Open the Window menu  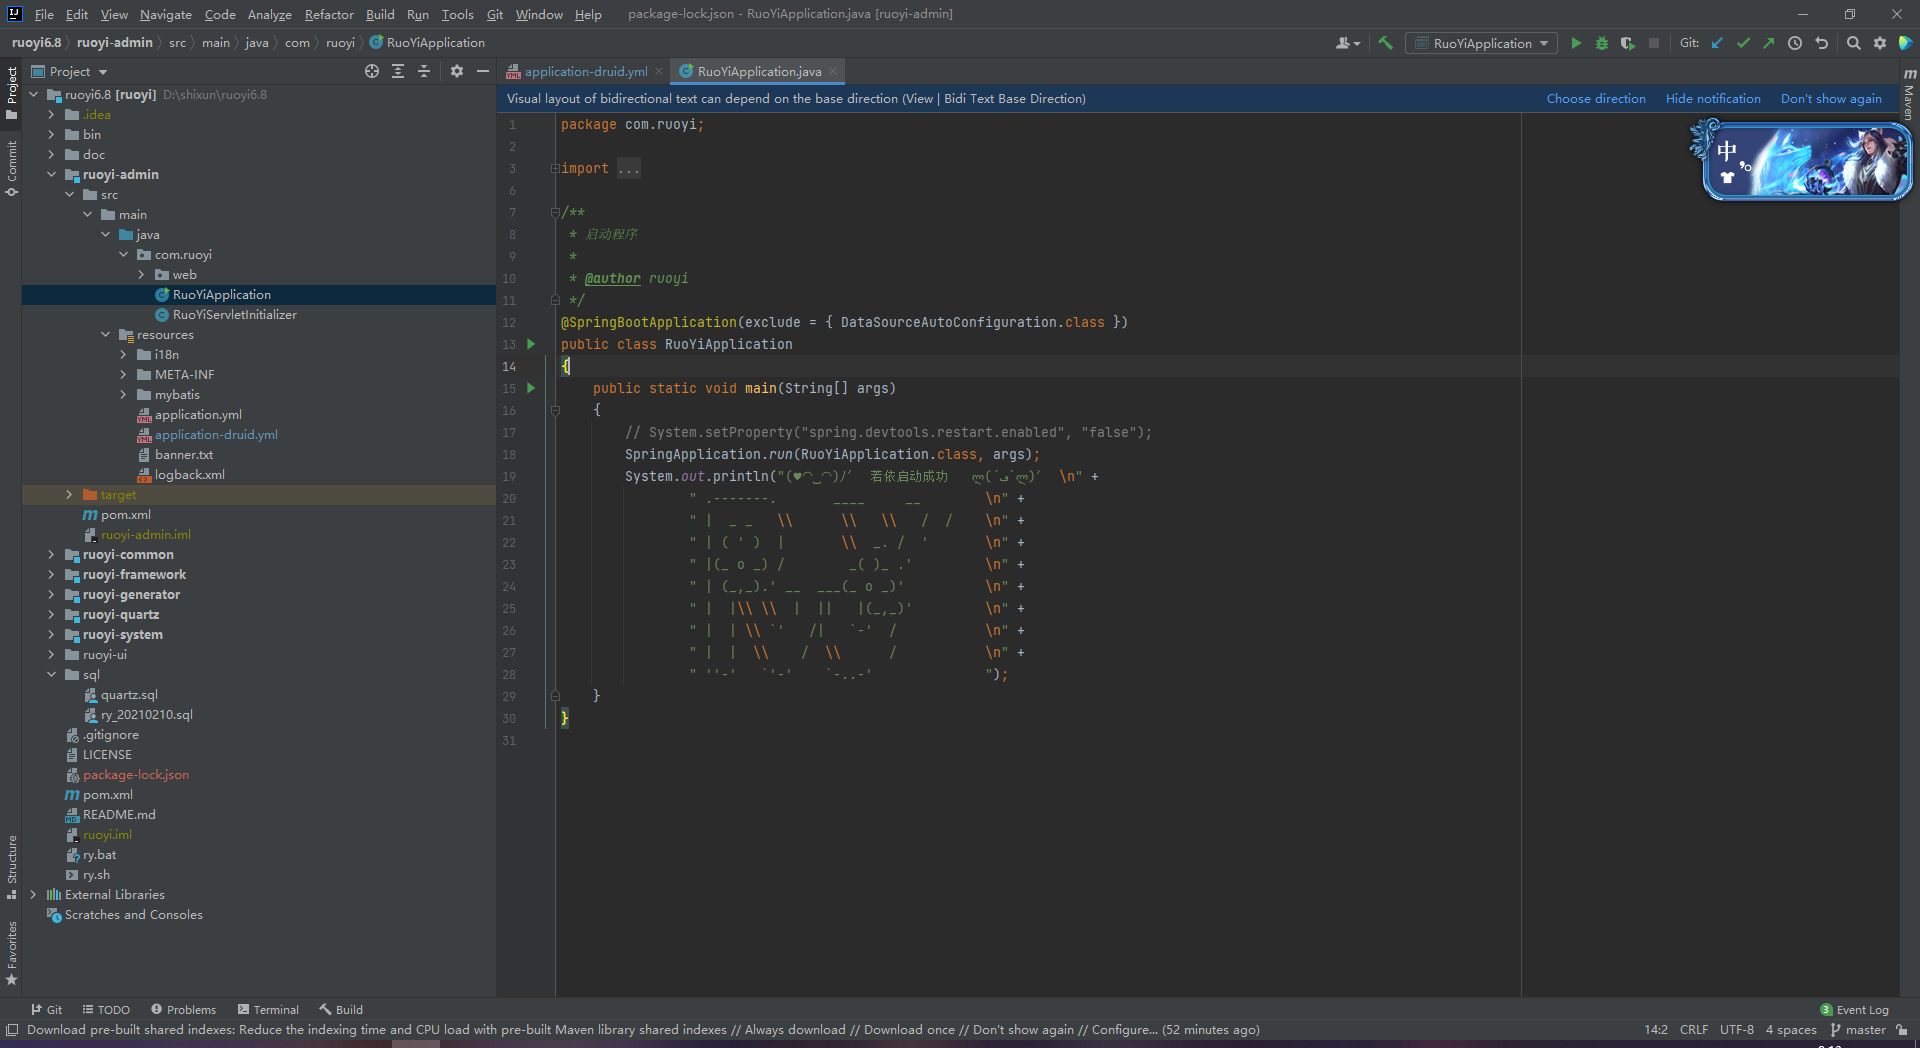(x=539, y=14)
